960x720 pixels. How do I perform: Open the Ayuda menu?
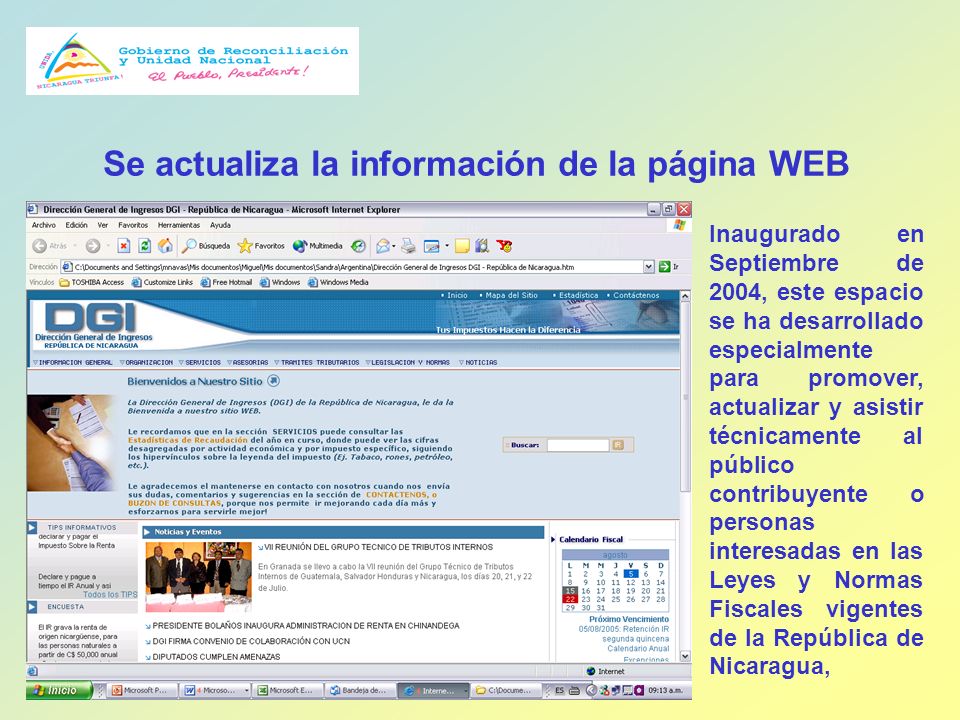point(220,225)
